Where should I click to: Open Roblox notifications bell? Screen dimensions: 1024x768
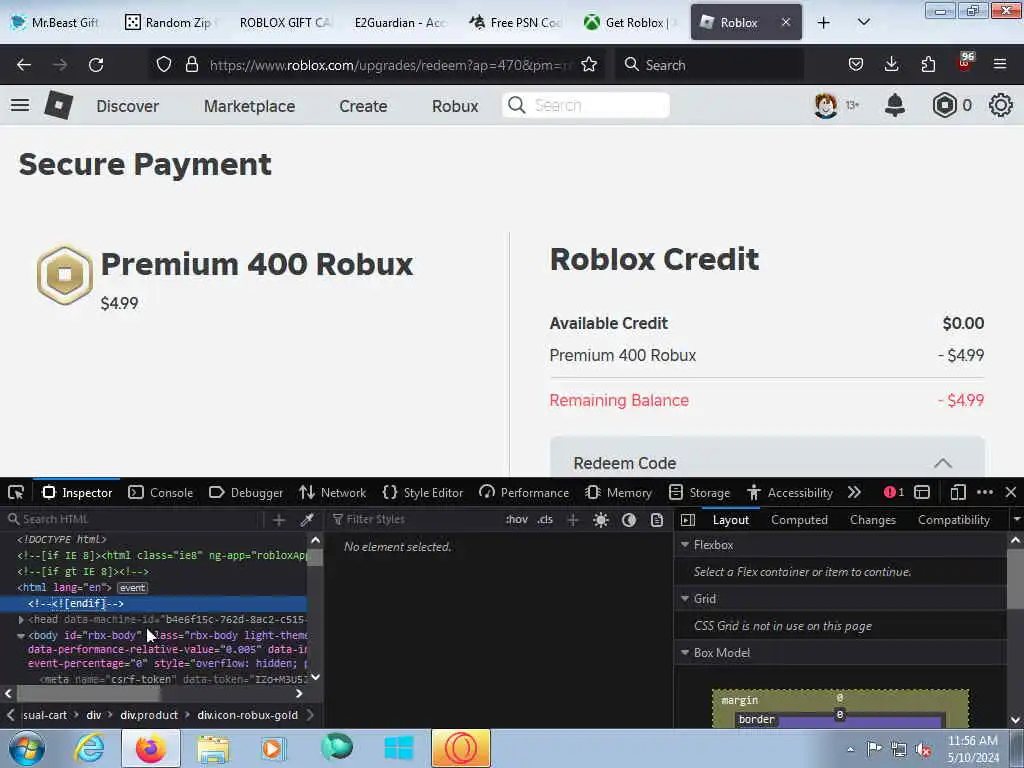click(x=895, y=105)
